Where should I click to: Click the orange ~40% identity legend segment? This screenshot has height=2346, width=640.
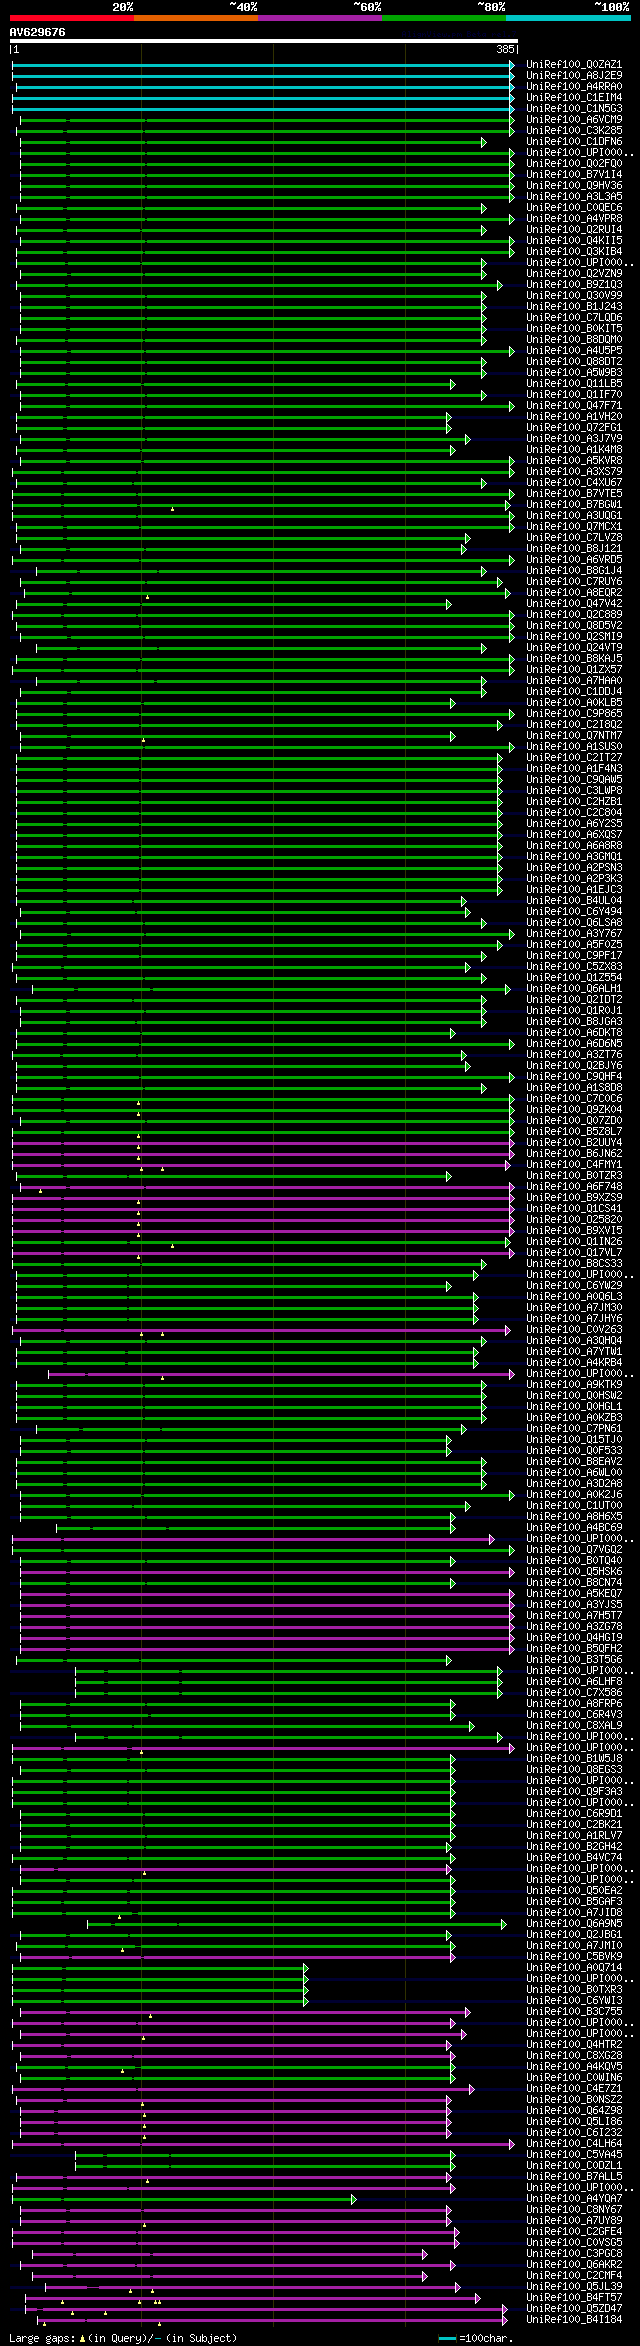195,18
